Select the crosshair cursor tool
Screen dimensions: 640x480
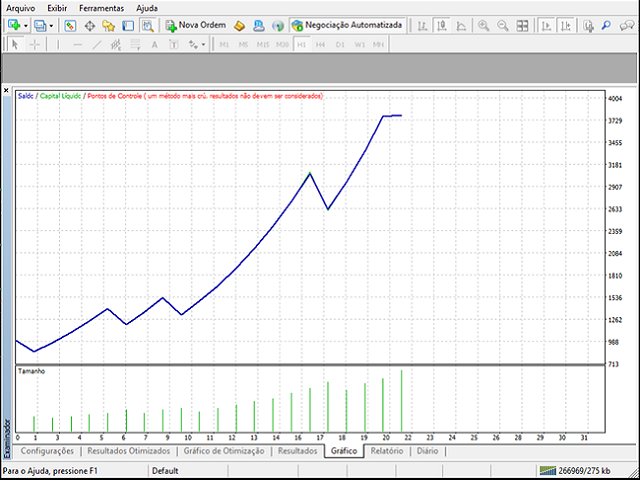34,44
